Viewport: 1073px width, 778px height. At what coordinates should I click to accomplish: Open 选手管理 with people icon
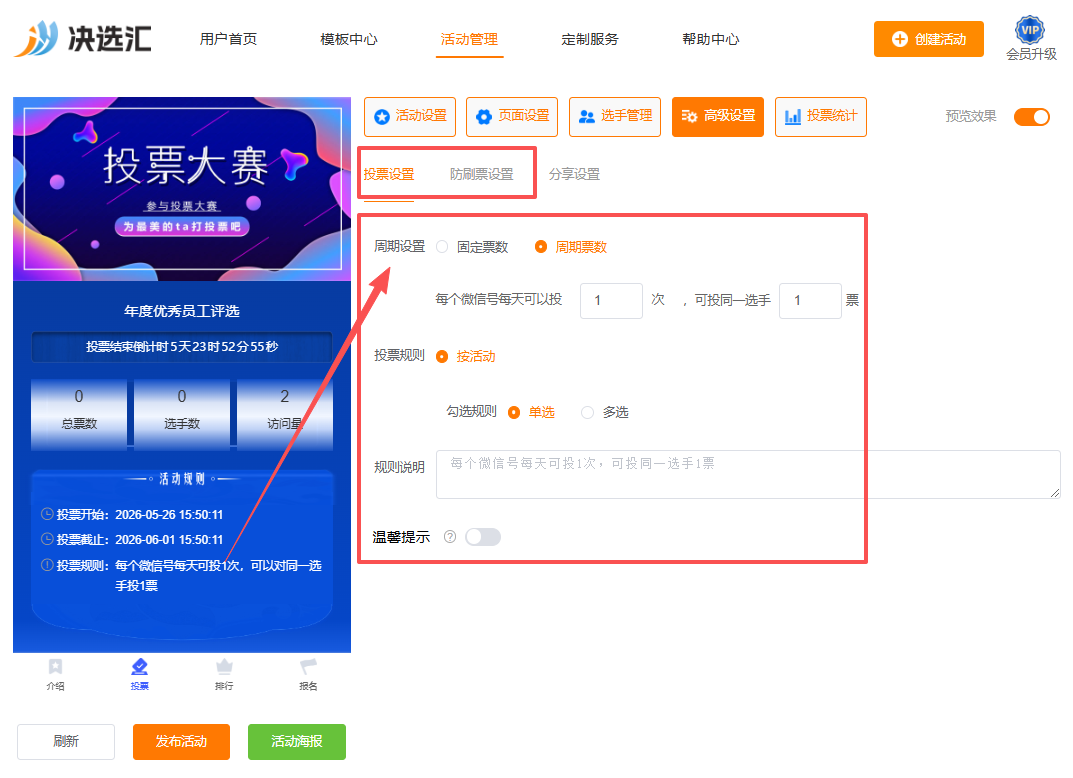615,117
